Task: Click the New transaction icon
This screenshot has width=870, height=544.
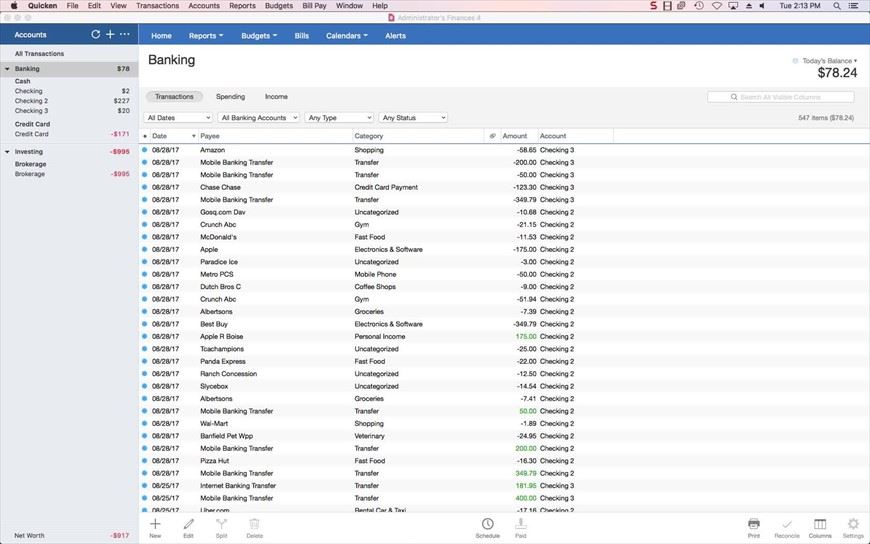Action: click(x=155, y=527)
